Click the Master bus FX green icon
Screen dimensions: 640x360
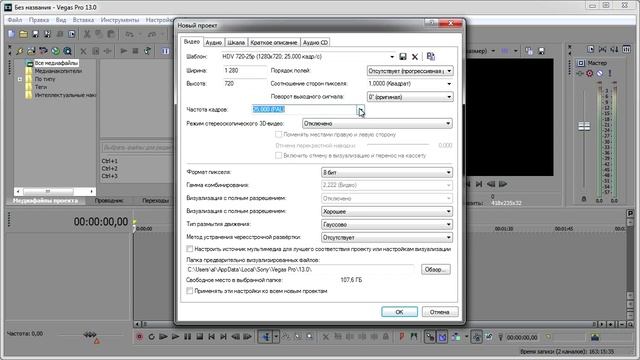point(580,73)
